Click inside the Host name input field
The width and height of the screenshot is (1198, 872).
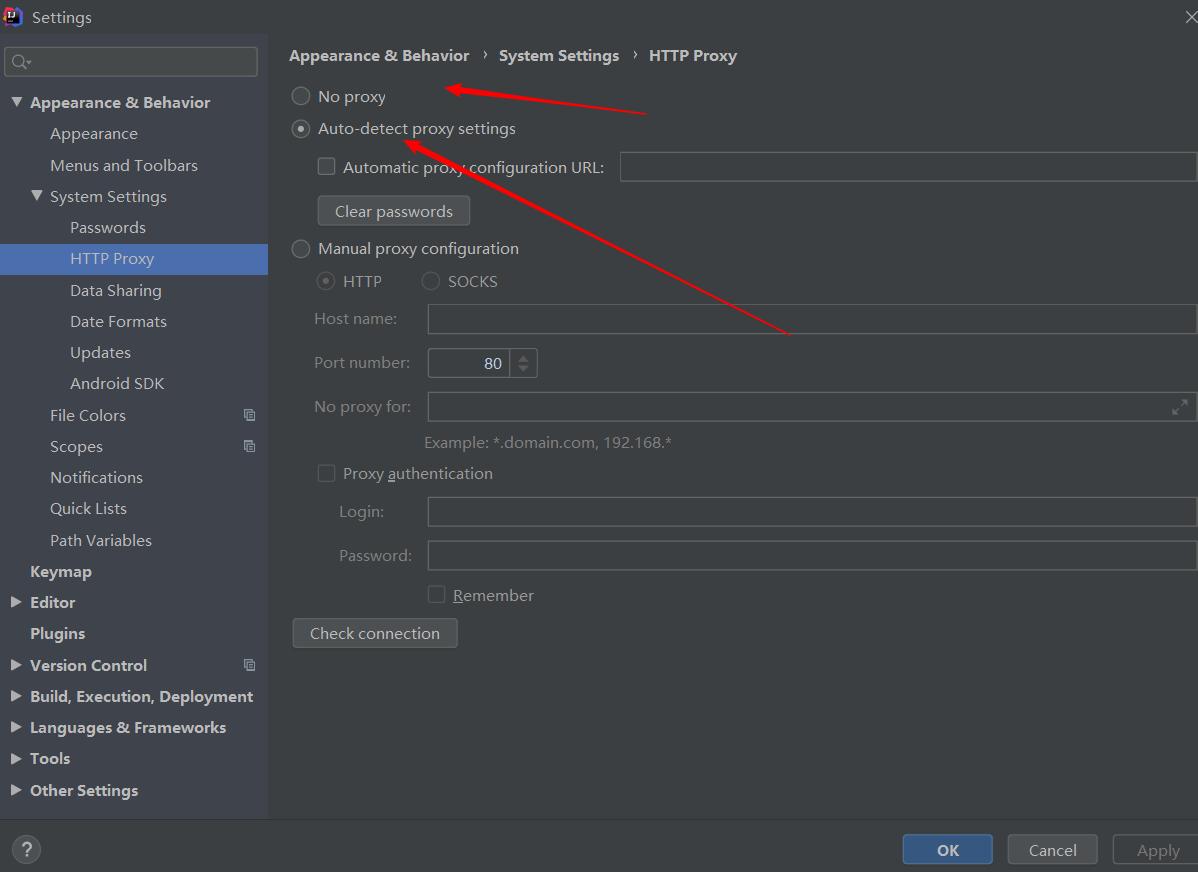tap(700, 318)
